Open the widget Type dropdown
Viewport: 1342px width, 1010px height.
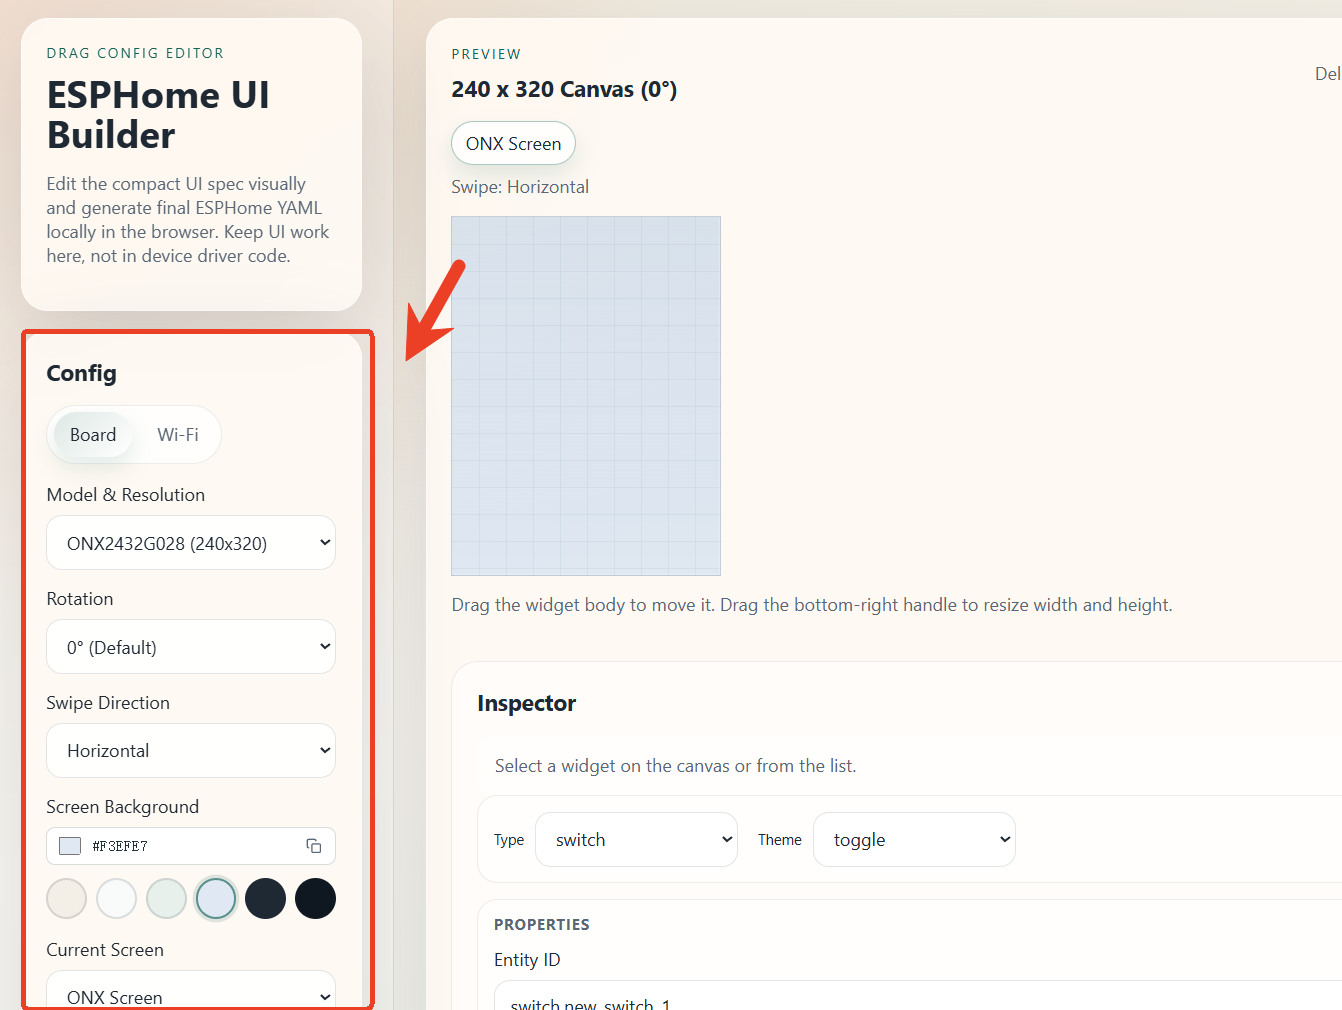637,840
